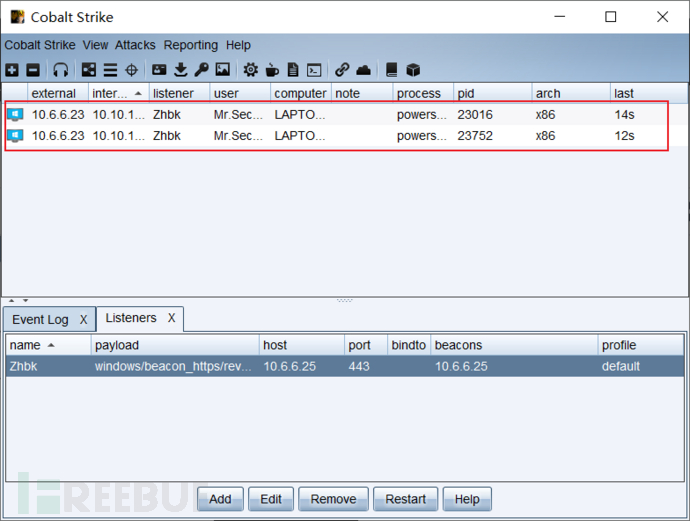Sort sessions by listener column

click(x=179, y=93)
